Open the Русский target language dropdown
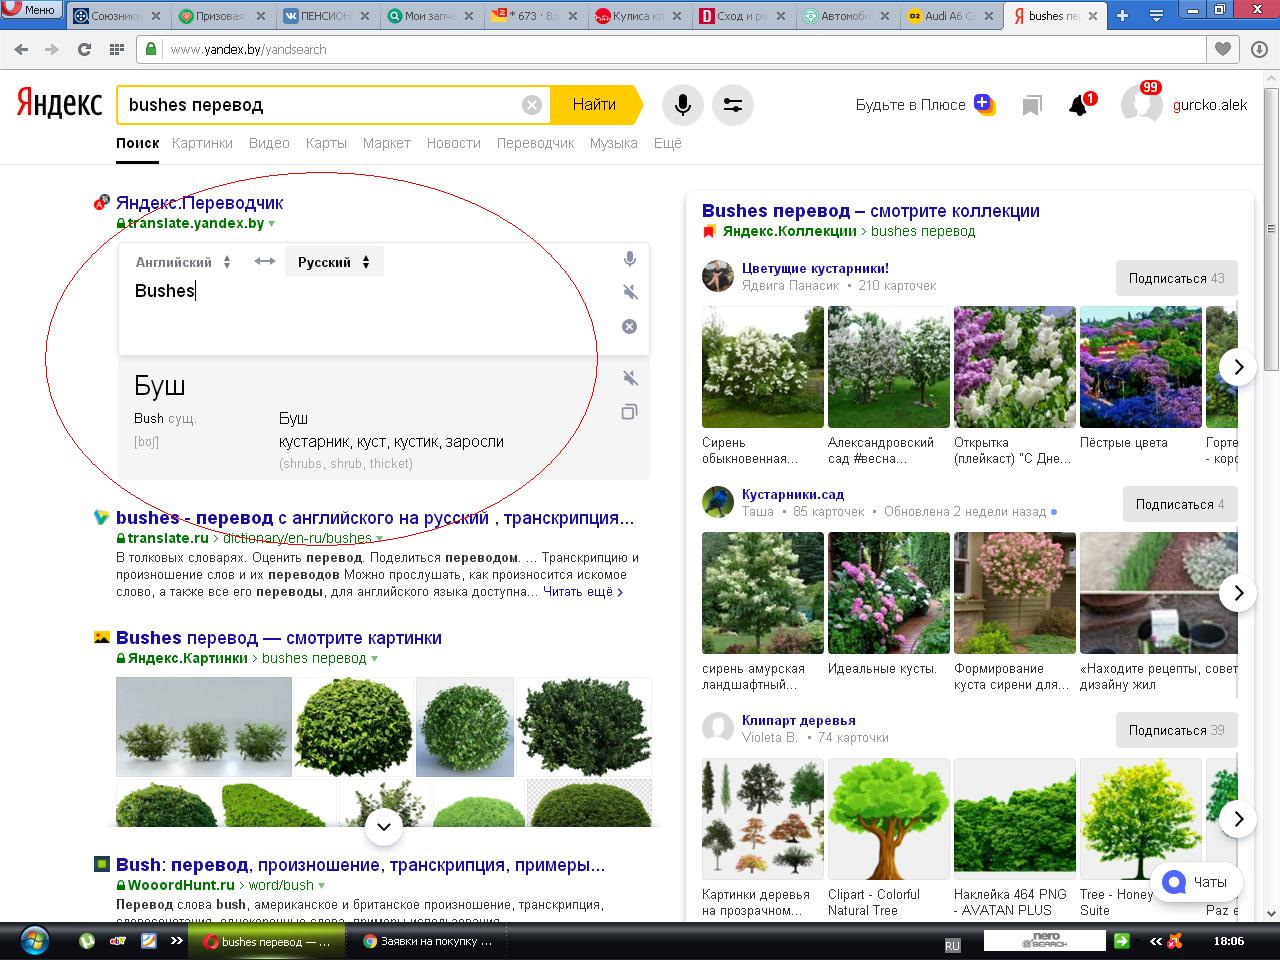The image size is (1280, 960). [333, 262]
